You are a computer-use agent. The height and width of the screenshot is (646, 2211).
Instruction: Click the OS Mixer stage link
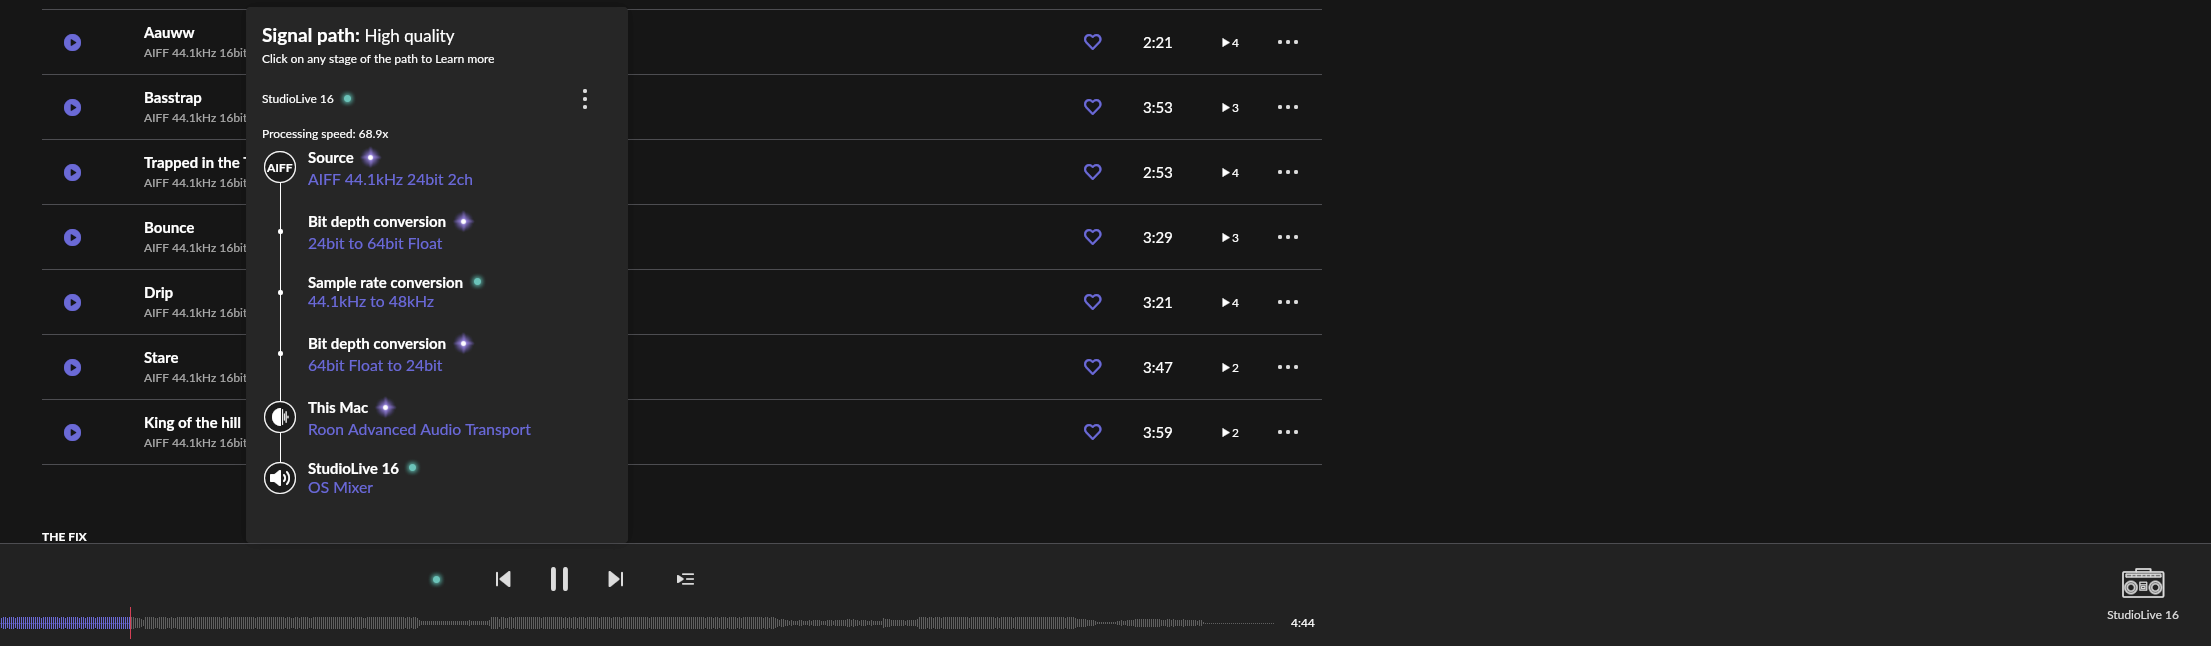coord(340,488)
